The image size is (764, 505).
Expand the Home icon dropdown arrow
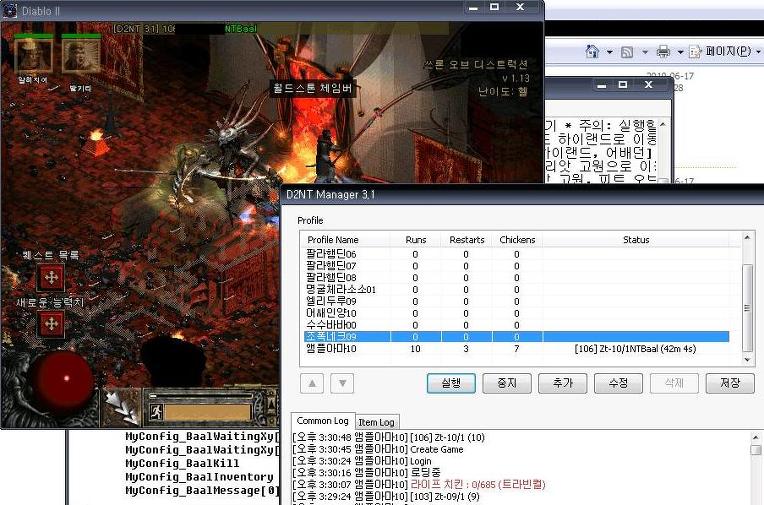tap(609, 51)
